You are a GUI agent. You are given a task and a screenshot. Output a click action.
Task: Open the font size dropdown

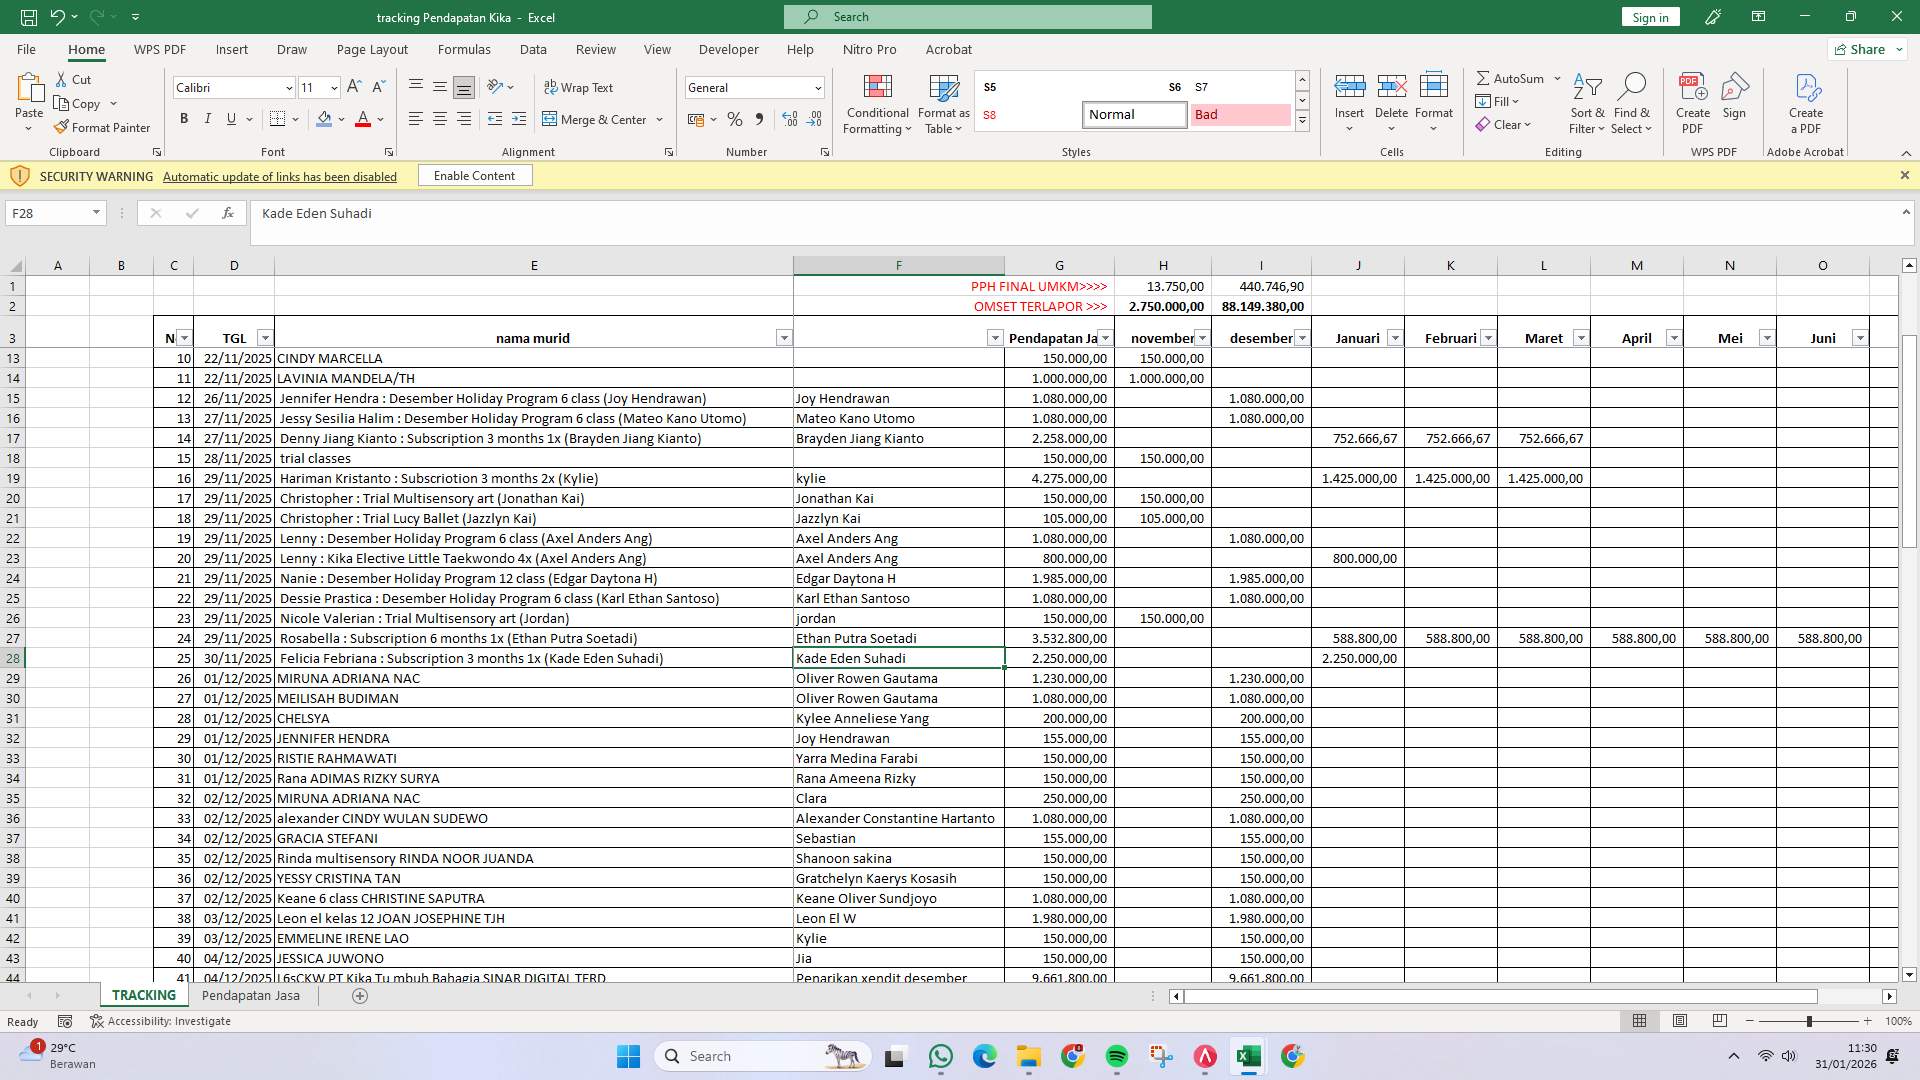332,88
